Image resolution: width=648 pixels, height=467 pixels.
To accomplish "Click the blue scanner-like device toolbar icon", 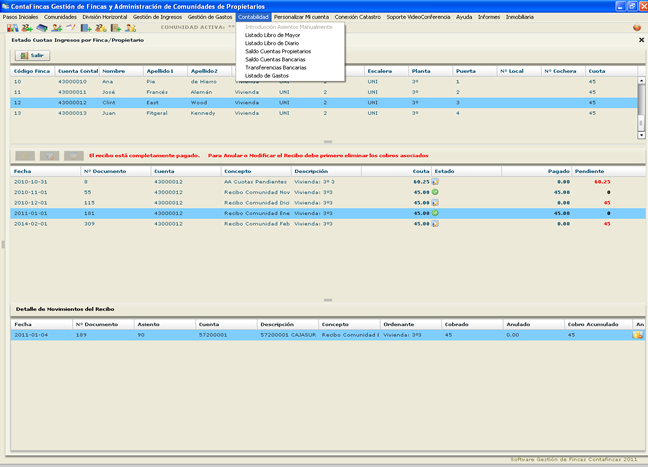I will 42,28.
